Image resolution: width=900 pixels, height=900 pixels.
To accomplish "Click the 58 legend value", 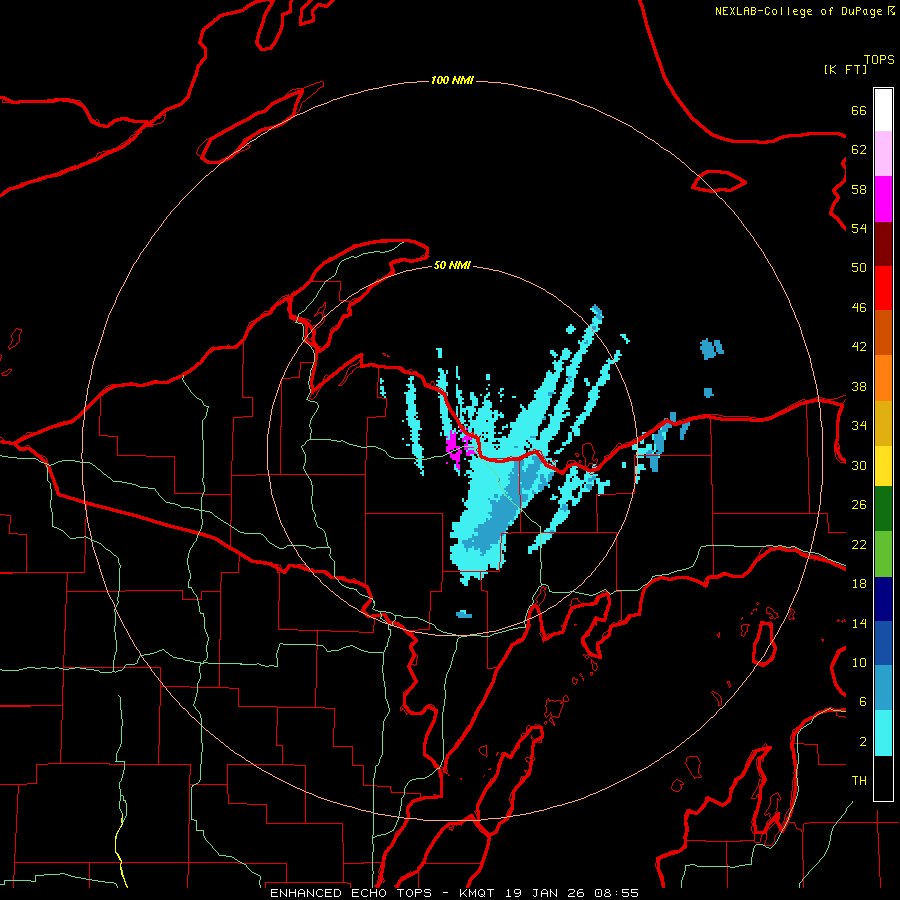I will point(859,189).
